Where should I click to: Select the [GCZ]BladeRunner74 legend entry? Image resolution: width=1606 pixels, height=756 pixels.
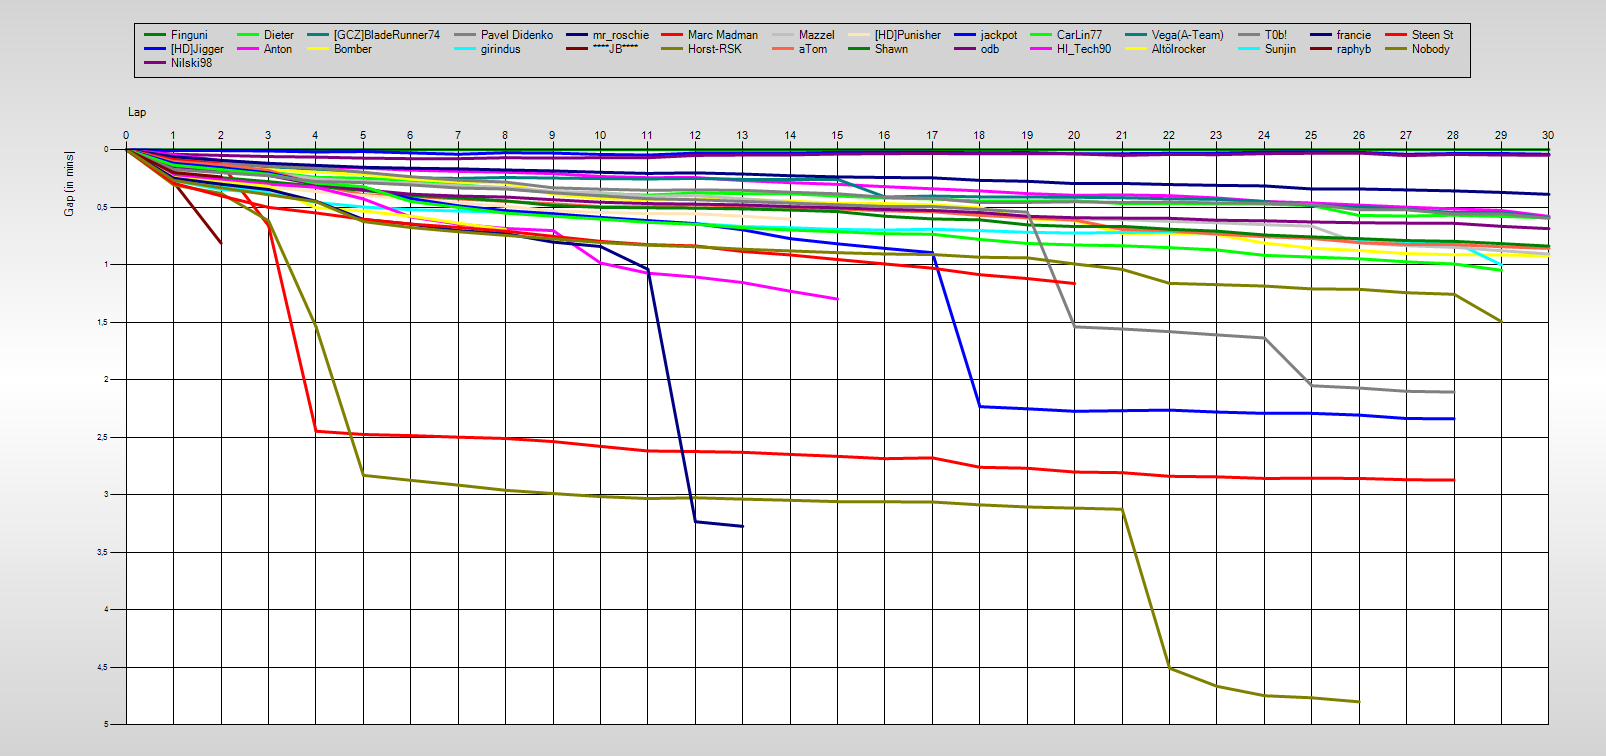[x=386, y=35]
